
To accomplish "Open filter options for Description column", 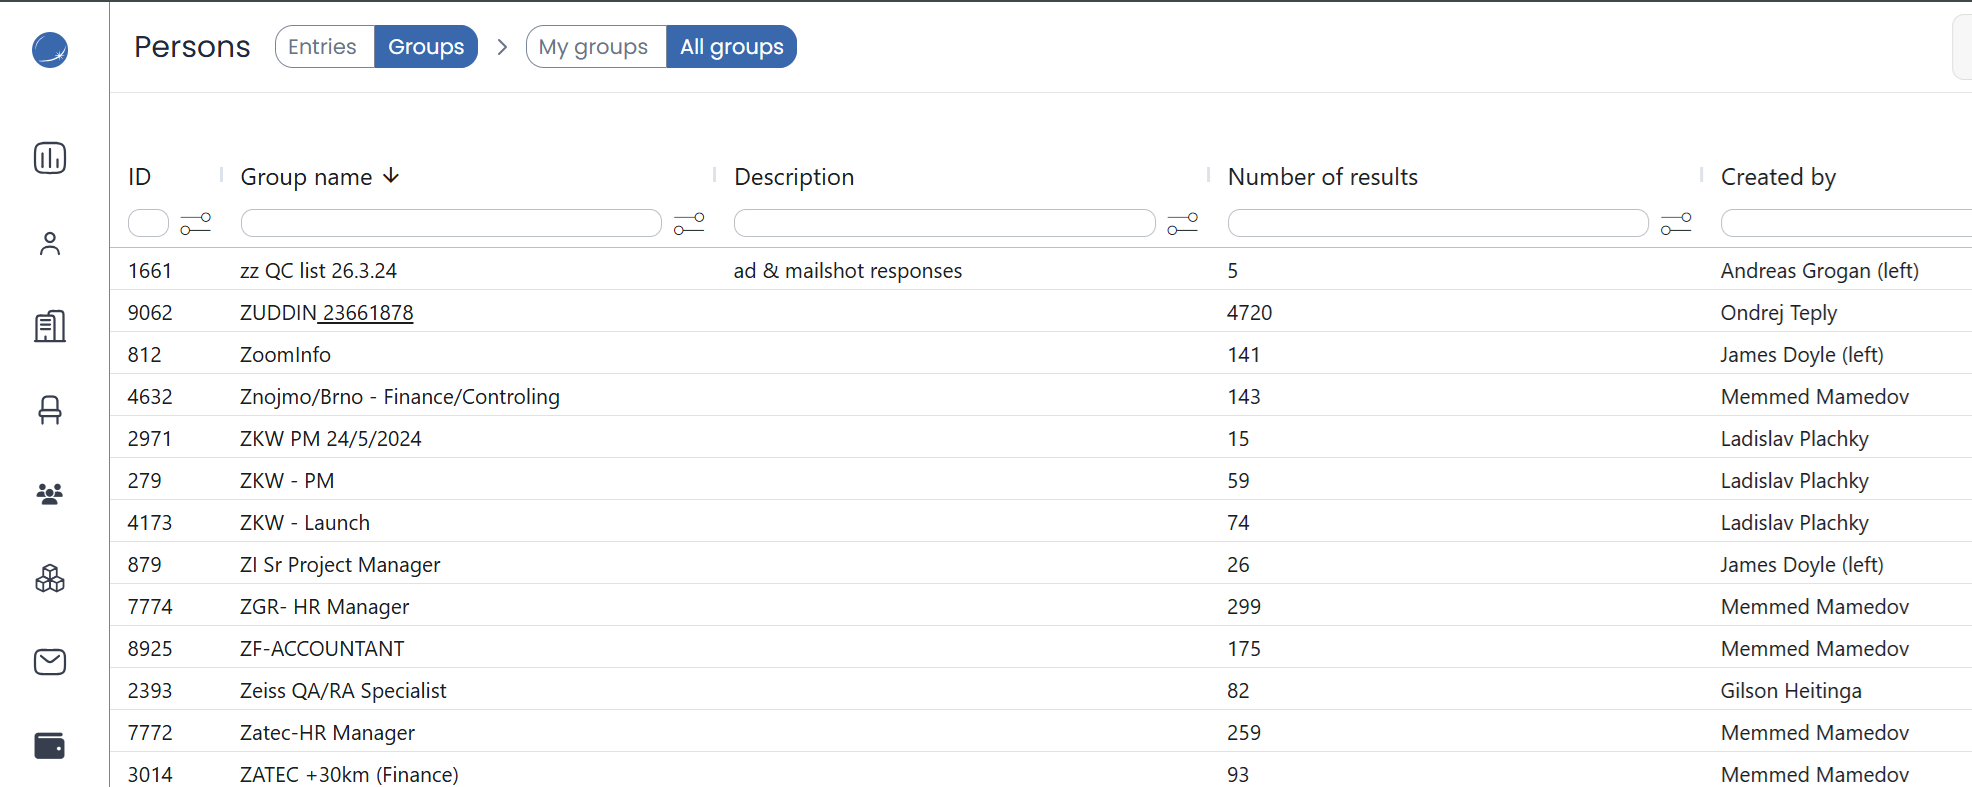I will point(1182,223).
